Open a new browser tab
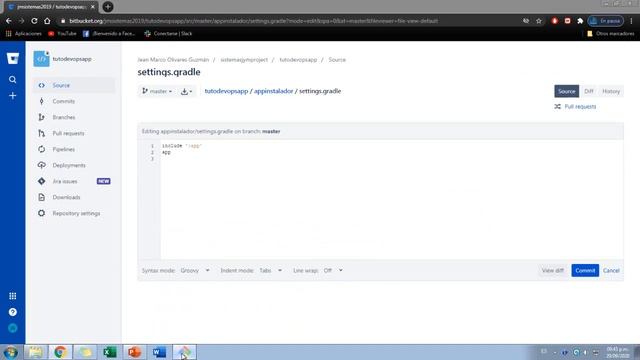Screen dimensions: 640x360 (108, 7)
